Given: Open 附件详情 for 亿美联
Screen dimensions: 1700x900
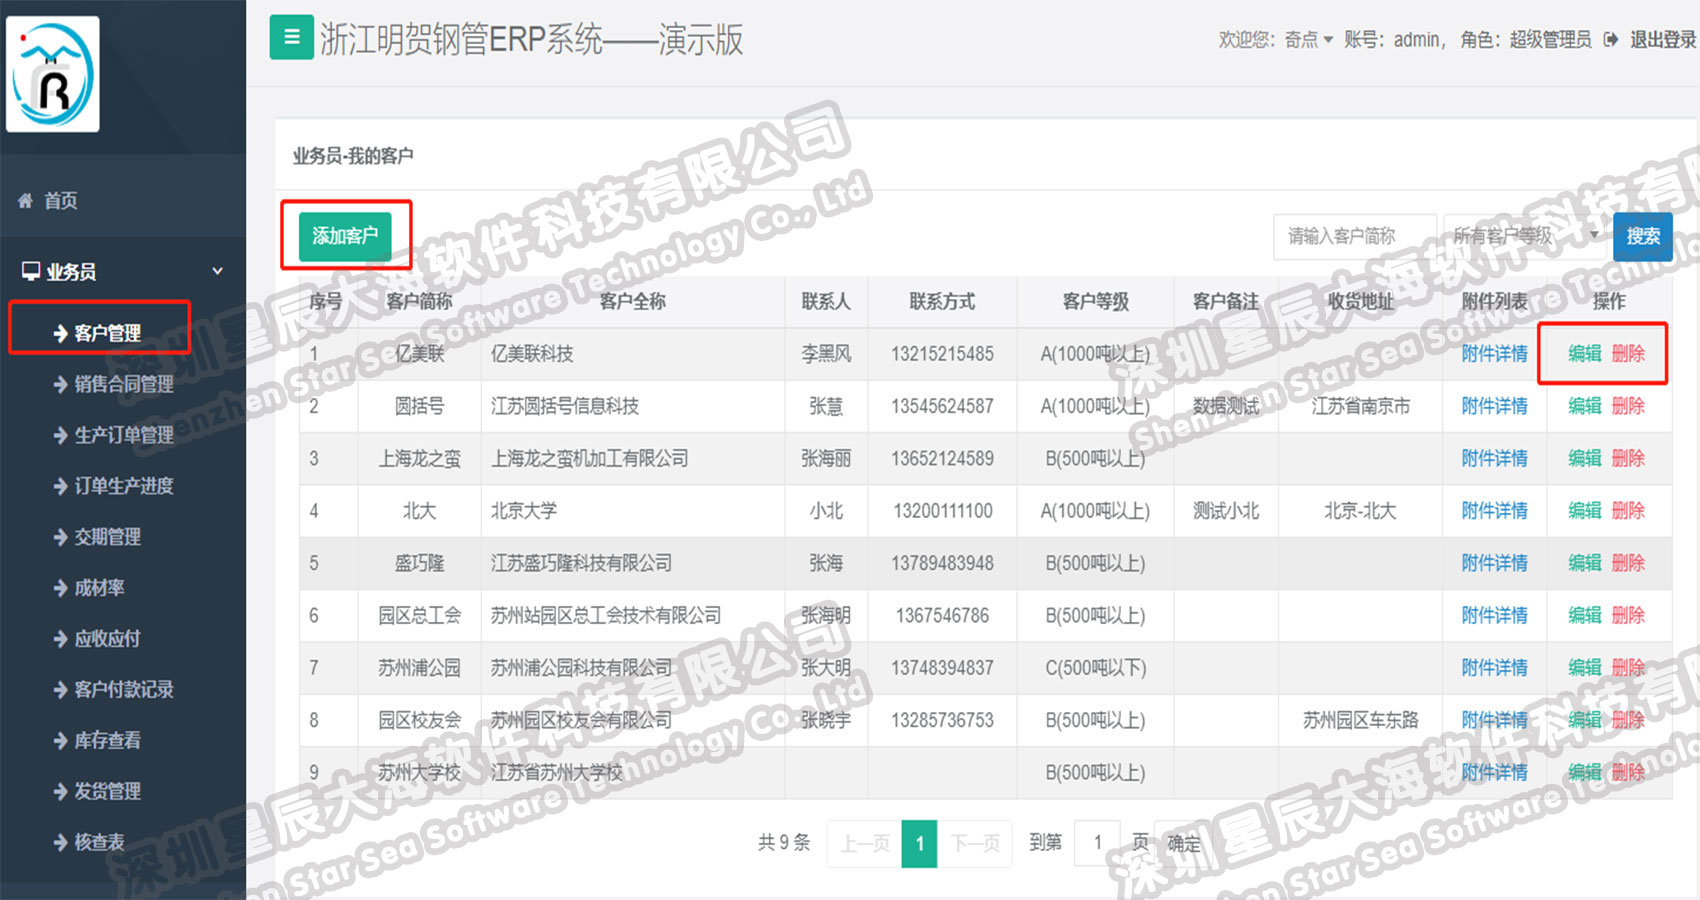Looking at the screenshot, I should click(1494, 353).
